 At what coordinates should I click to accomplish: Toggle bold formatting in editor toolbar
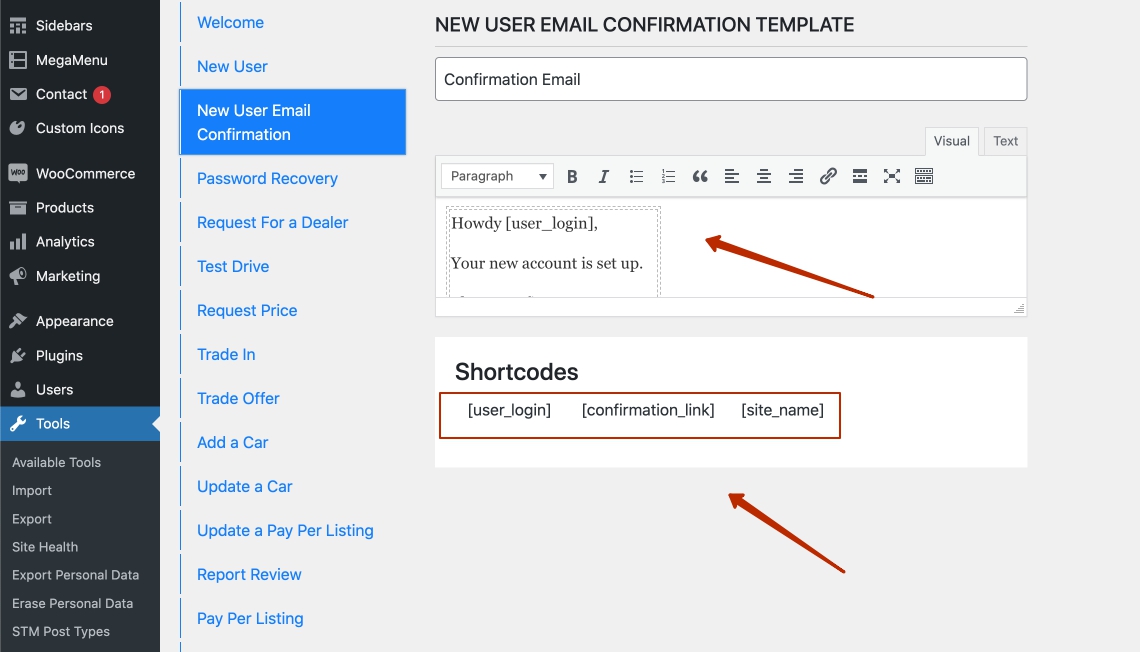[572, 177]
